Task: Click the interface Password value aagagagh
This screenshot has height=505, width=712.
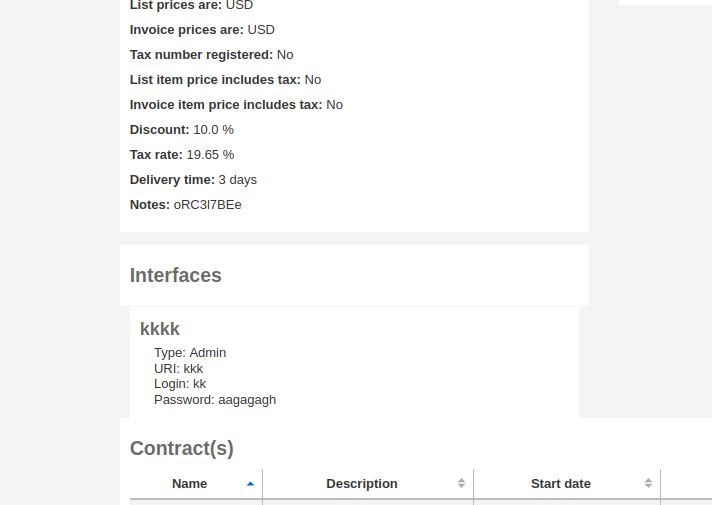Action: 247,400
